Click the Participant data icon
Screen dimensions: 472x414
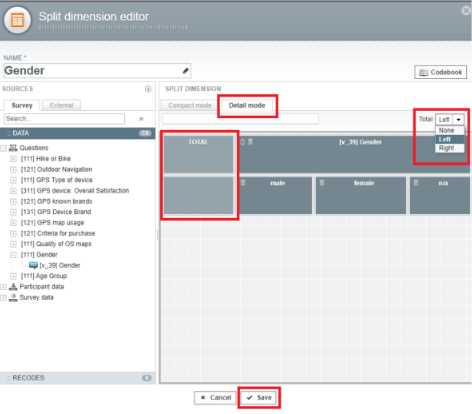pos(13,287)
